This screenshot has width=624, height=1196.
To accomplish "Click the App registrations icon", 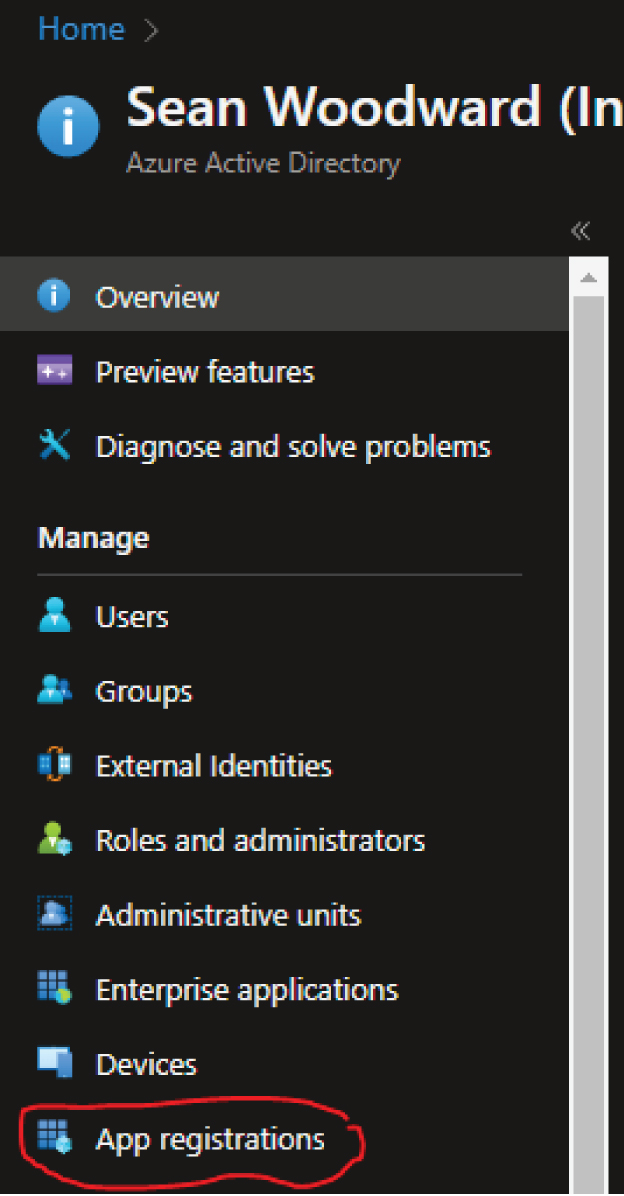I will pos(54,1138).
